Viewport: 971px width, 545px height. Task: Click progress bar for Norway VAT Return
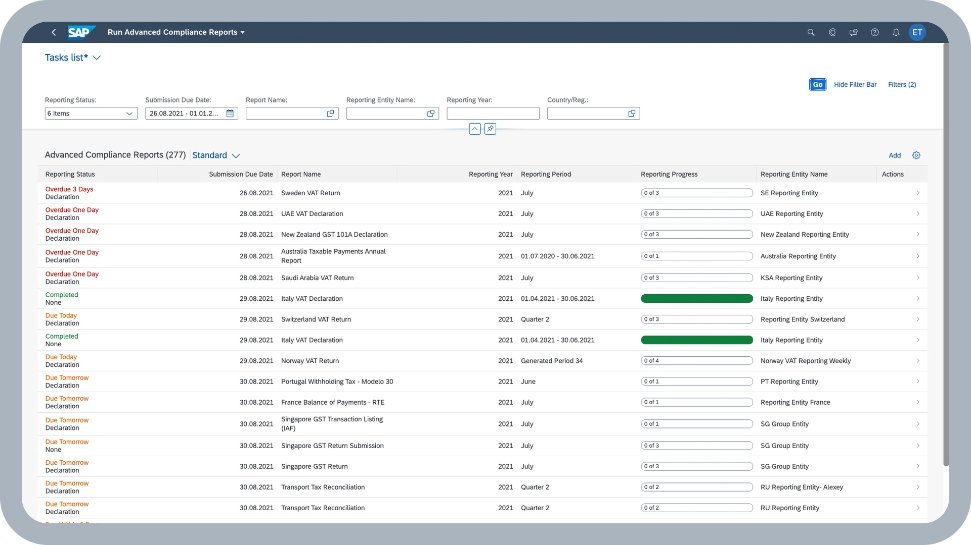tap(697, 360)
